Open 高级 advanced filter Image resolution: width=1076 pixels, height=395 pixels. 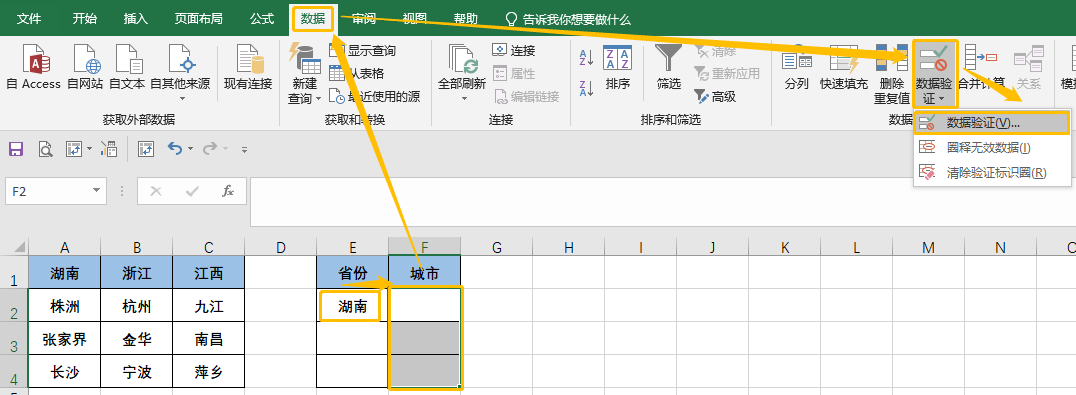pyautogui.click(x=714, y=97)
